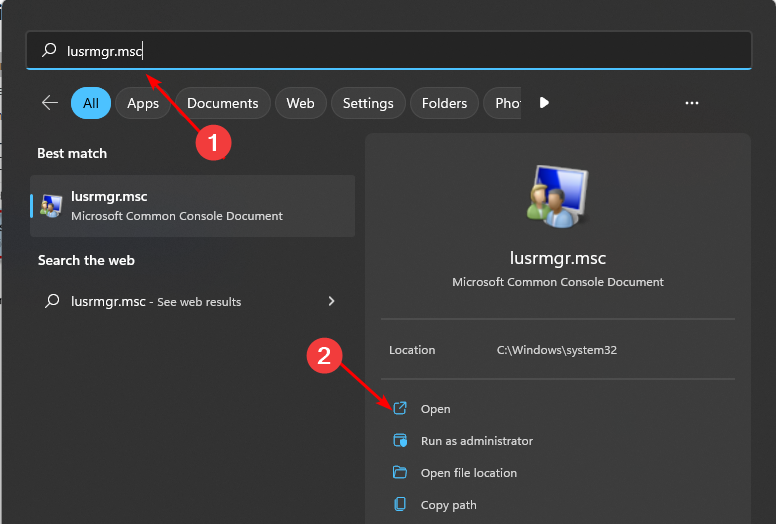Click the Open file location folder icon
Screen dimensions: 776x524
coord(400,473)
